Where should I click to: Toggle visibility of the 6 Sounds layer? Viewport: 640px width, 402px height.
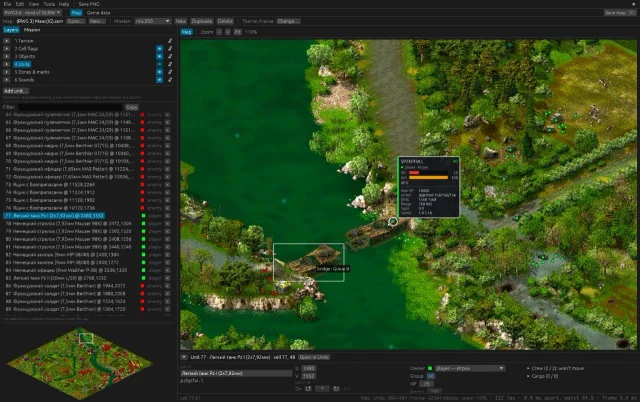click(159, 80)
